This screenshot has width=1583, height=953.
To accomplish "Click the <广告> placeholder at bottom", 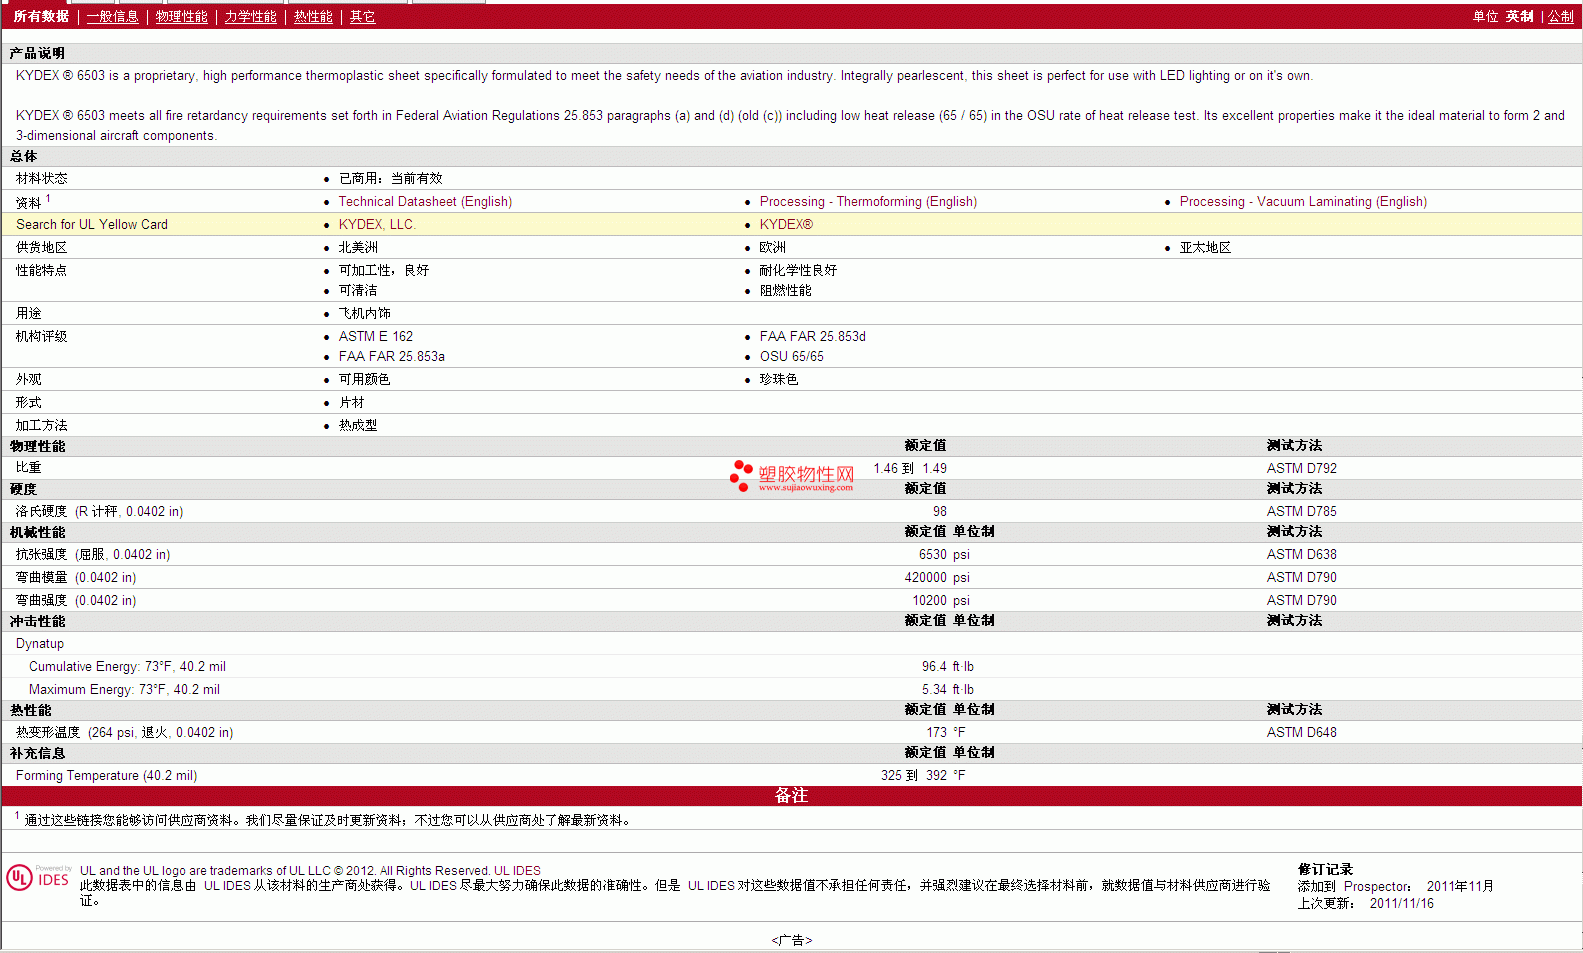I will pyautogui.click(x=792, y=940).
